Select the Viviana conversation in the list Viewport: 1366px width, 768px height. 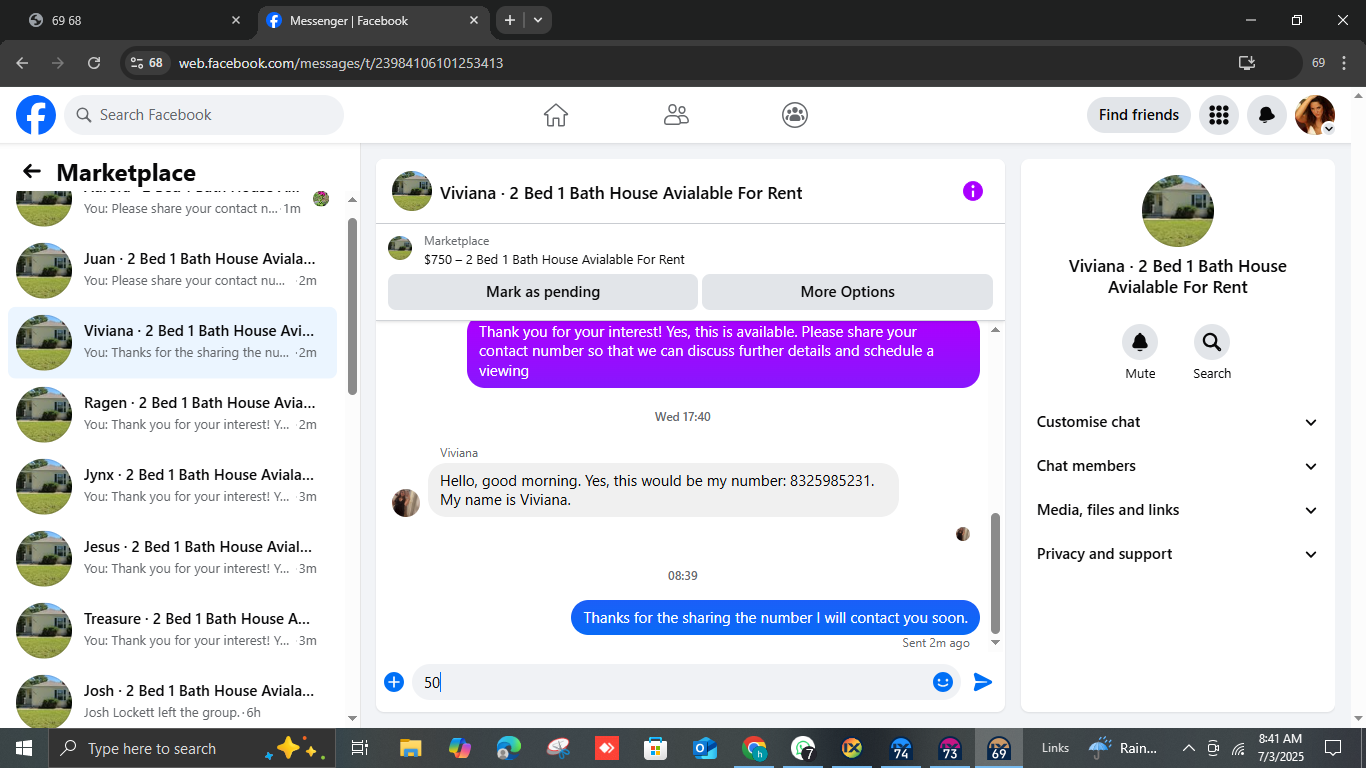tap(172, 342)
